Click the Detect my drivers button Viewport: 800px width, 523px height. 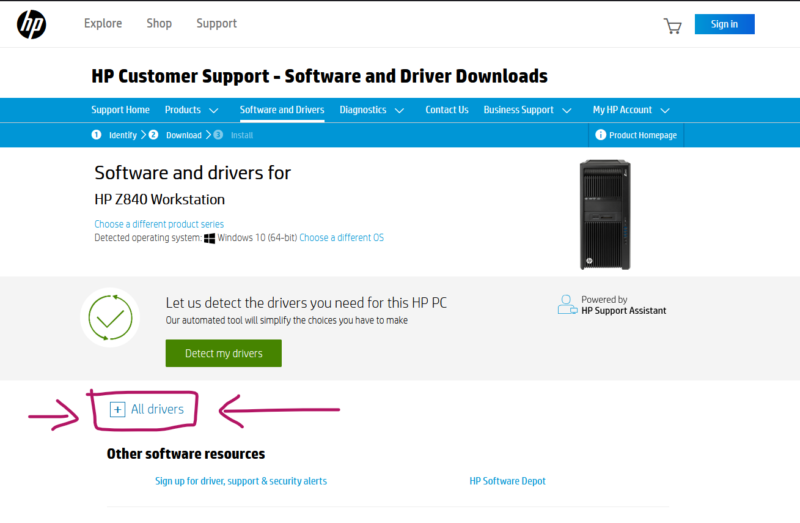(x=223, y=353)
